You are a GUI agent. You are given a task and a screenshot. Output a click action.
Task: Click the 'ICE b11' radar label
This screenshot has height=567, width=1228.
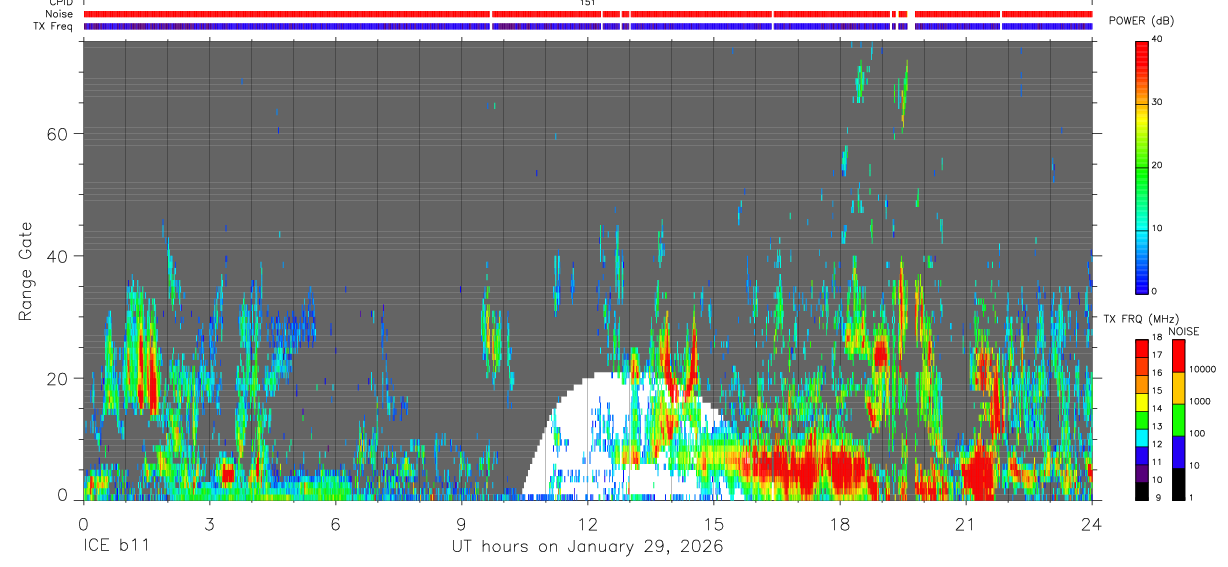point(115,547)
